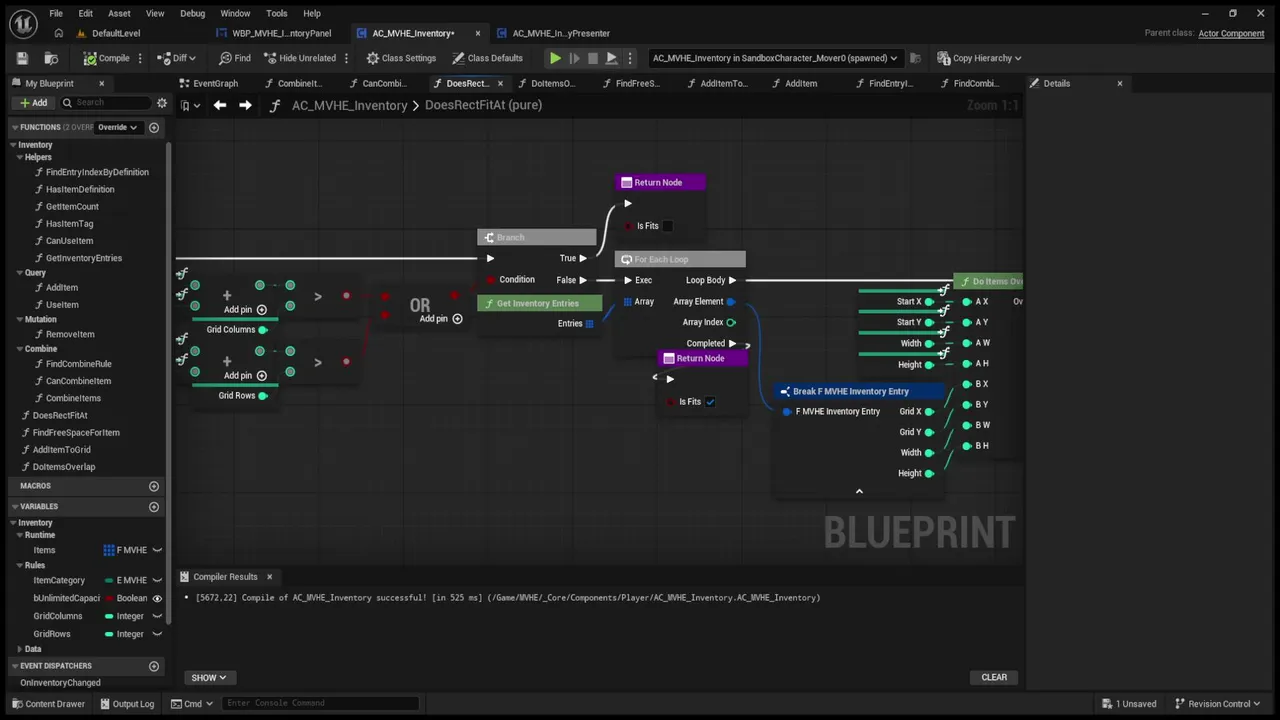Toggle visibility eye for bUnlimitedCapaci variable
Image resolution: width=1280 pixels, height=720 pixels.
[157, 598]
